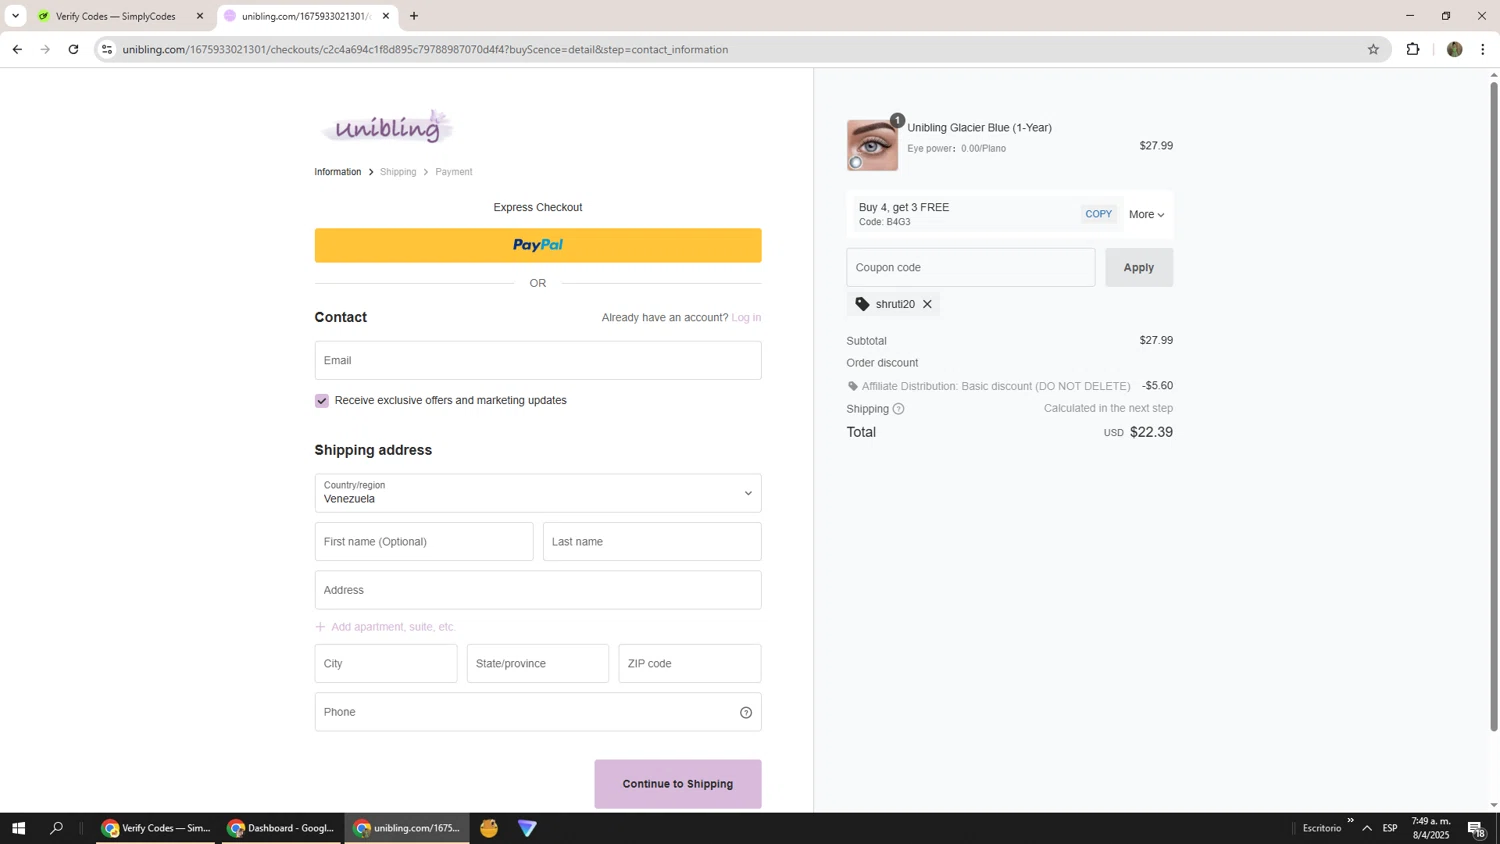Open the Chrome profile avatar
Screen dimensions: 1500x844
pos(1454,49)
